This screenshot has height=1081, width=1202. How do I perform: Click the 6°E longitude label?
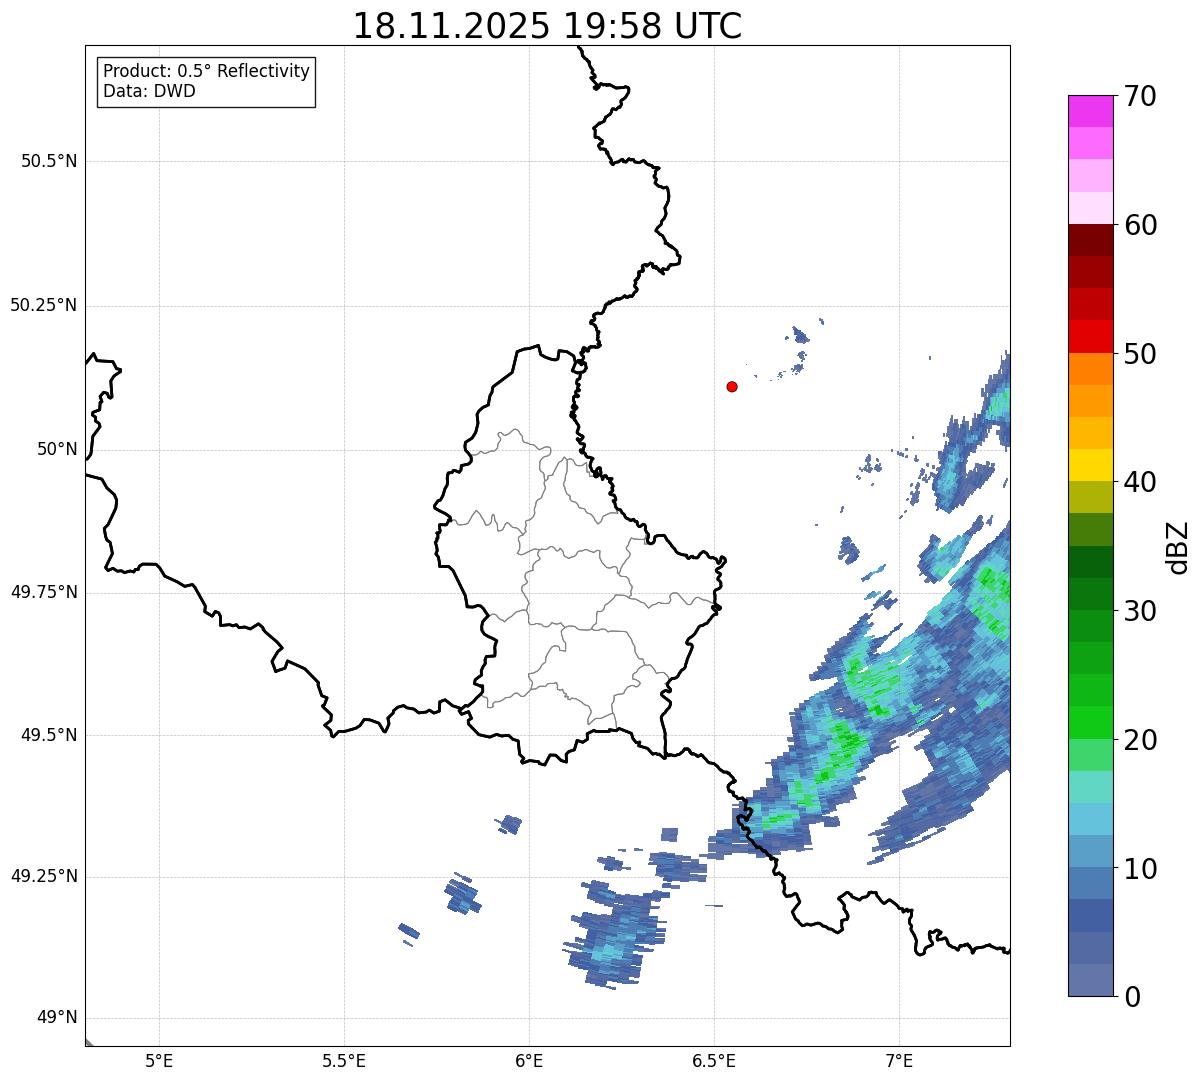pyautogui.click(x=529, y=1060)
